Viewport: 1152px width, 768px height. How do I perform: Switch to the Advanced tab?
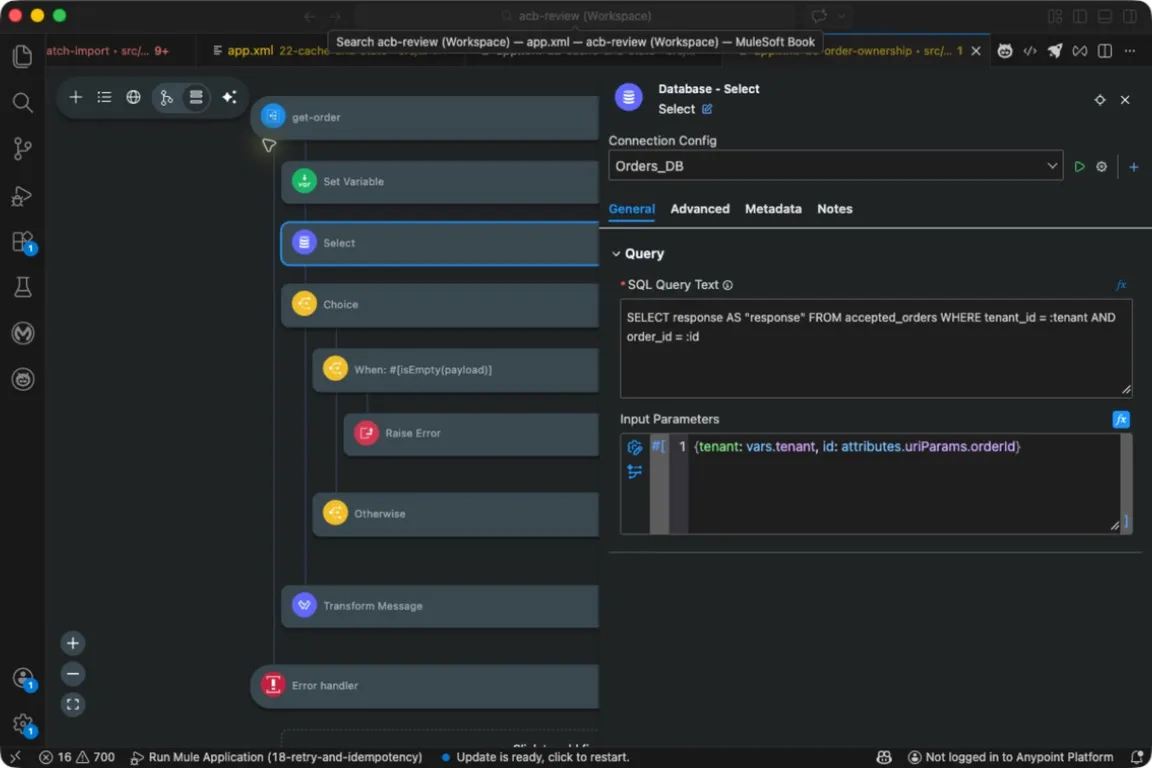point(699,209)
